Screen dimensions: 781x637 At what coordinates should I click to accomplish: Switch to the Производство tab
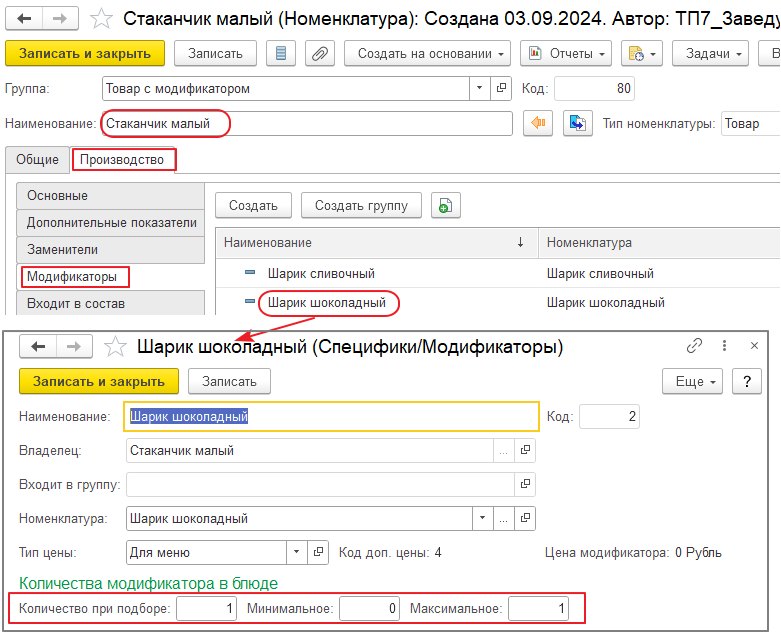coord(122,159)
